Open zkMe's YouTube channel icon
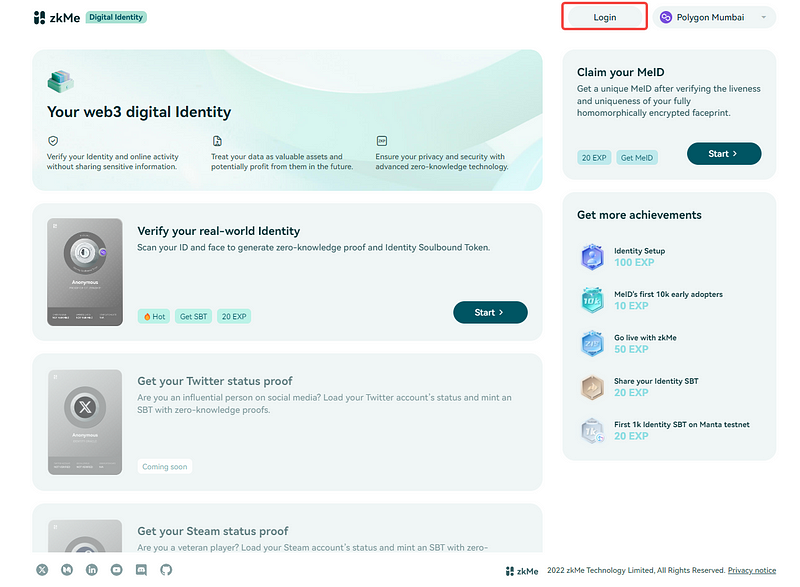The height and width of the screenshot is (587, 800). pos(116,569)
